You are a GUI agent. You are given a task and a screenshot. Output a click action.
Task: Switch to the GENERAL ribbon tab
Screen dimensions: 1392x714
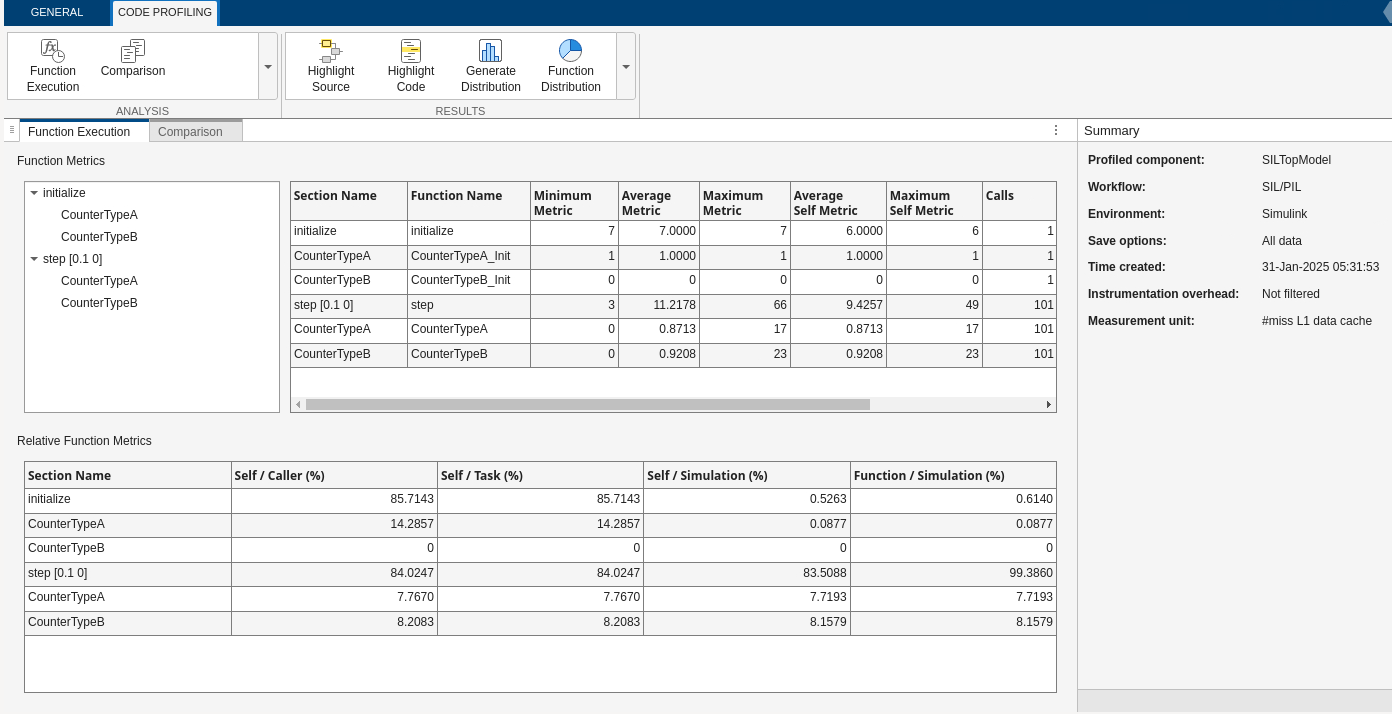pyautogui.click(x=56, y=13)
